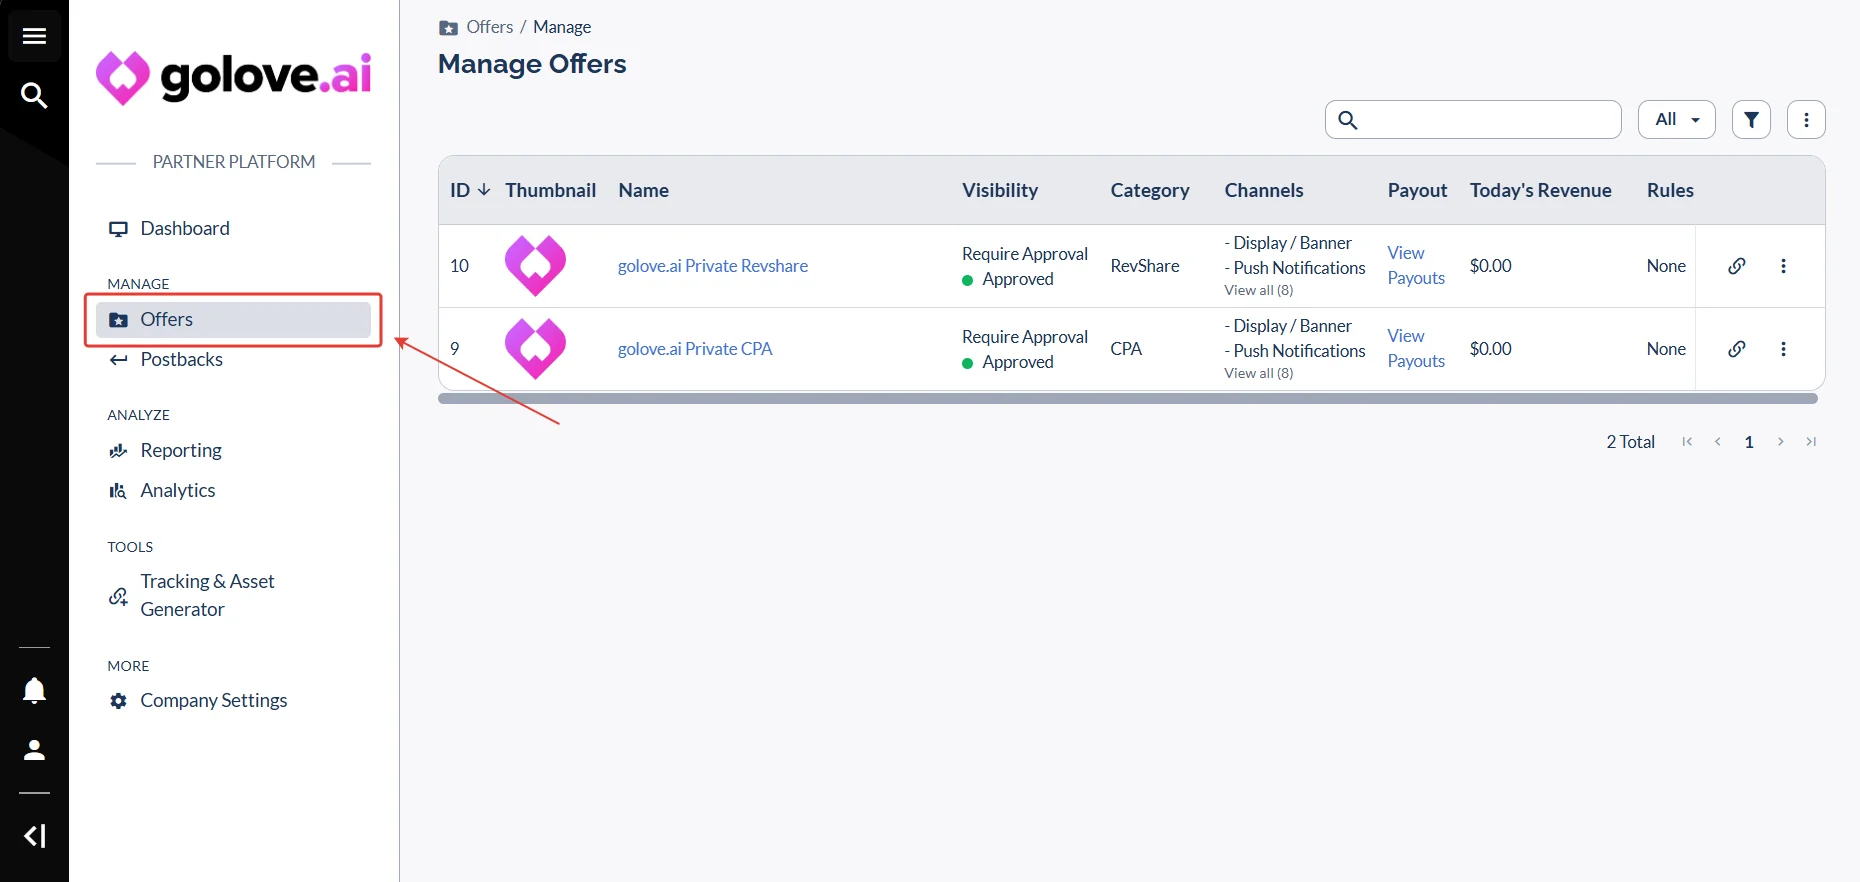Image resolution: width=1860 pixels, height=882 pixels.
Task: Click the Rules column header
Action: [1670, 190]
